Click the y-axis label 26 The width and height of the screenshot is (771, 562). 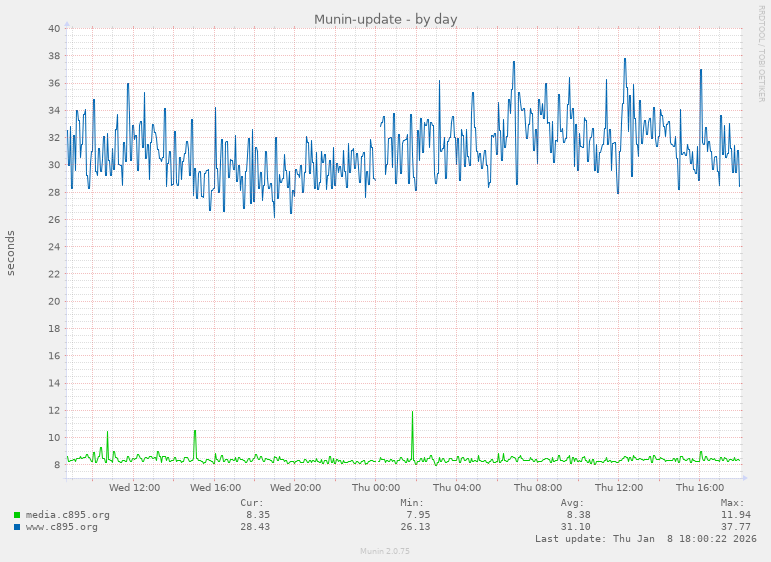coord(54,220)
